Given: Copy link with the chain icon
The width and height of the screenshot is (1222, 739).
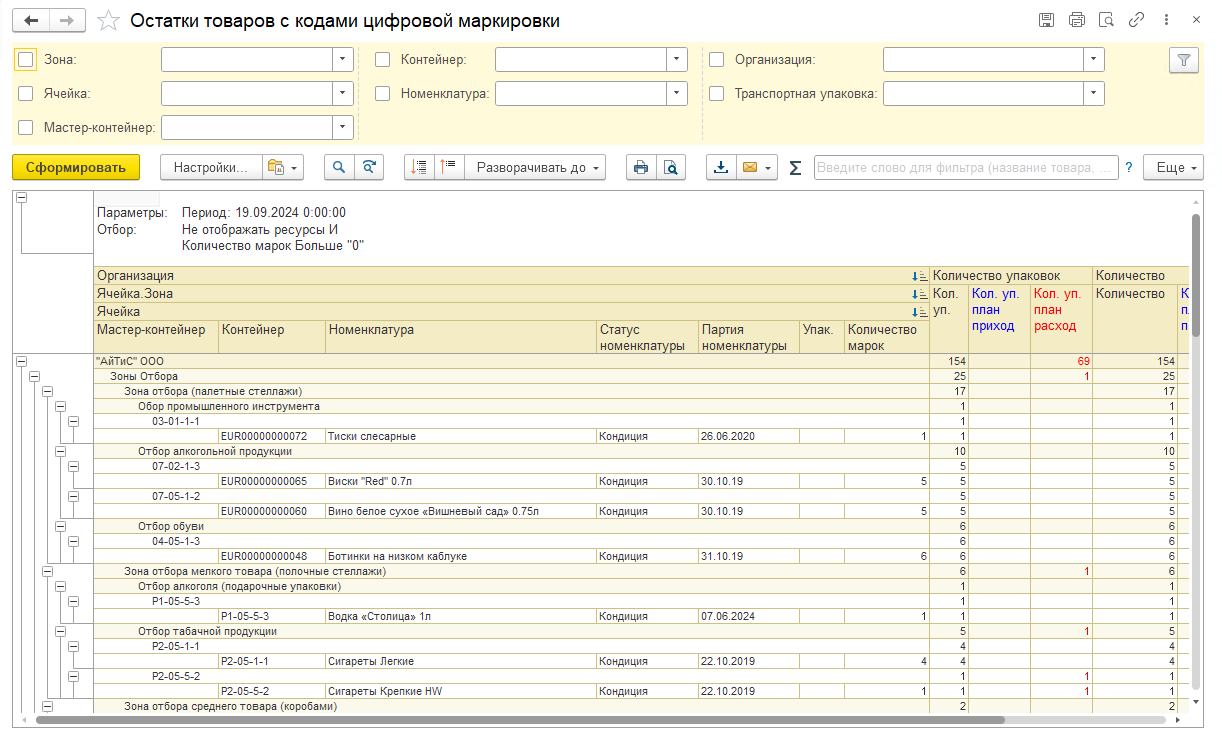Looking at the screenshot, I should pos(1136,20).
